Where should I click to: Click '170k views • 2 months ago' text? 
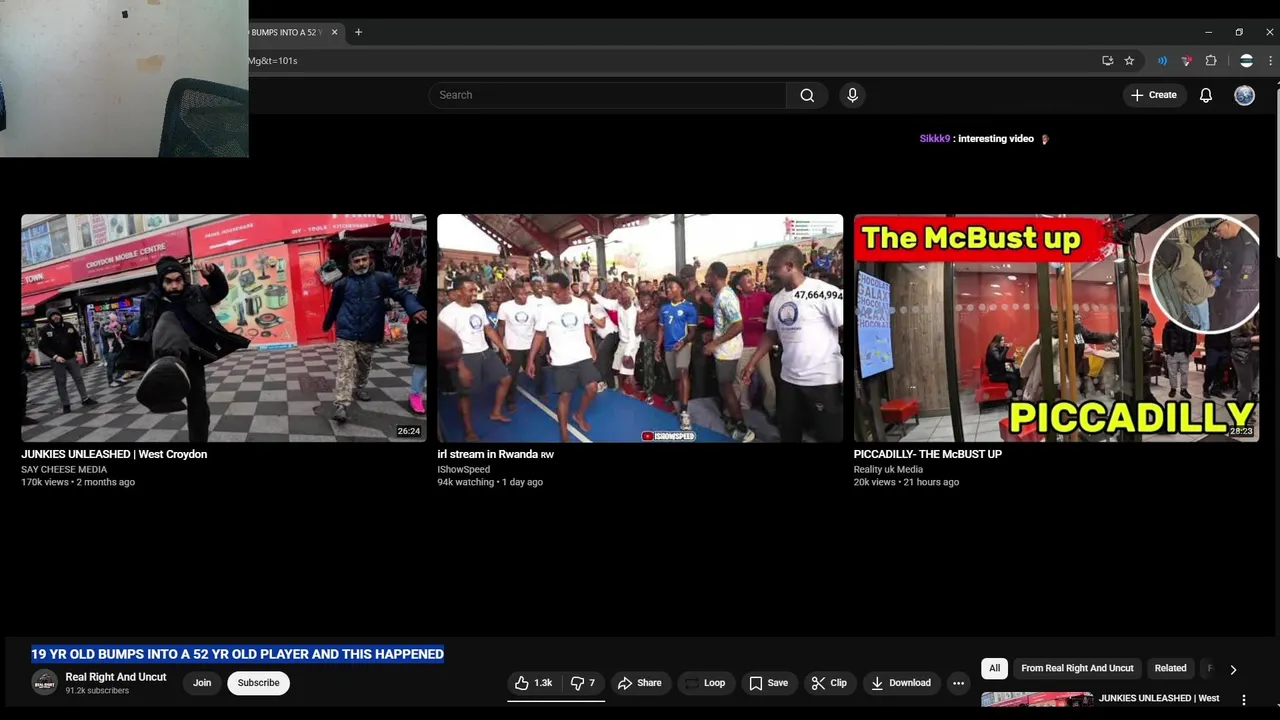(78, 482)
